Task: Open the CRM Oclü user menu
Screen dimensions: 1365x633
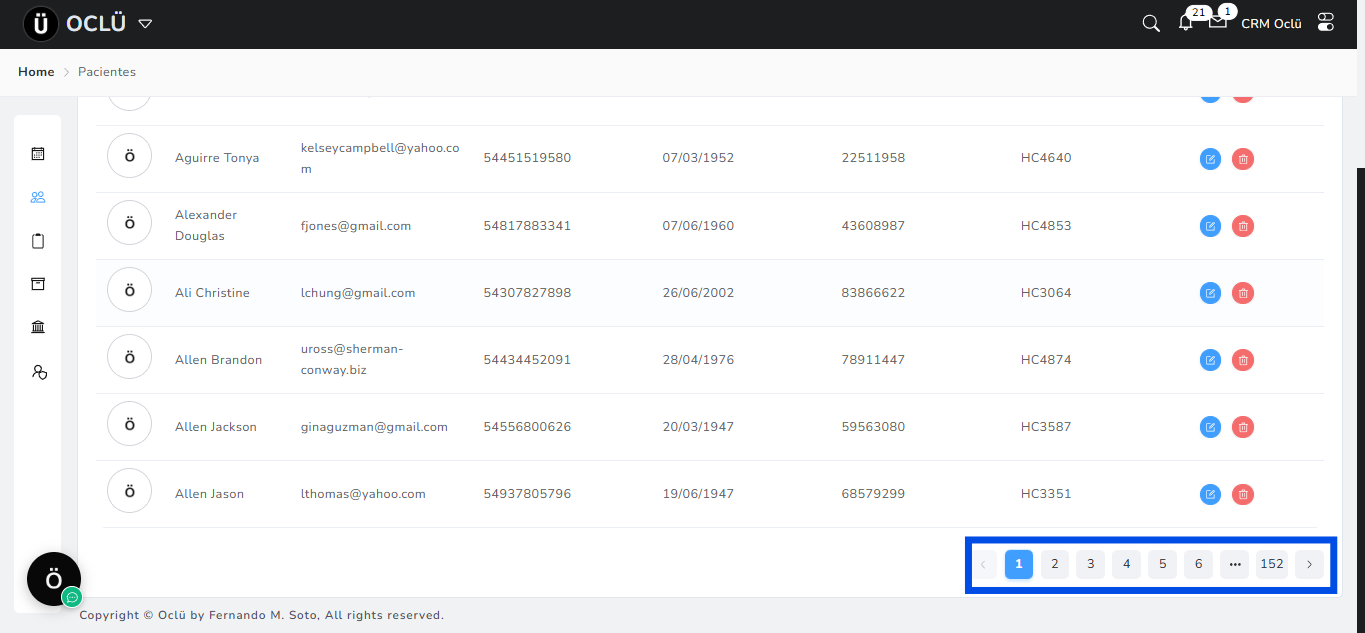Action: click(x=1271, y=24)
